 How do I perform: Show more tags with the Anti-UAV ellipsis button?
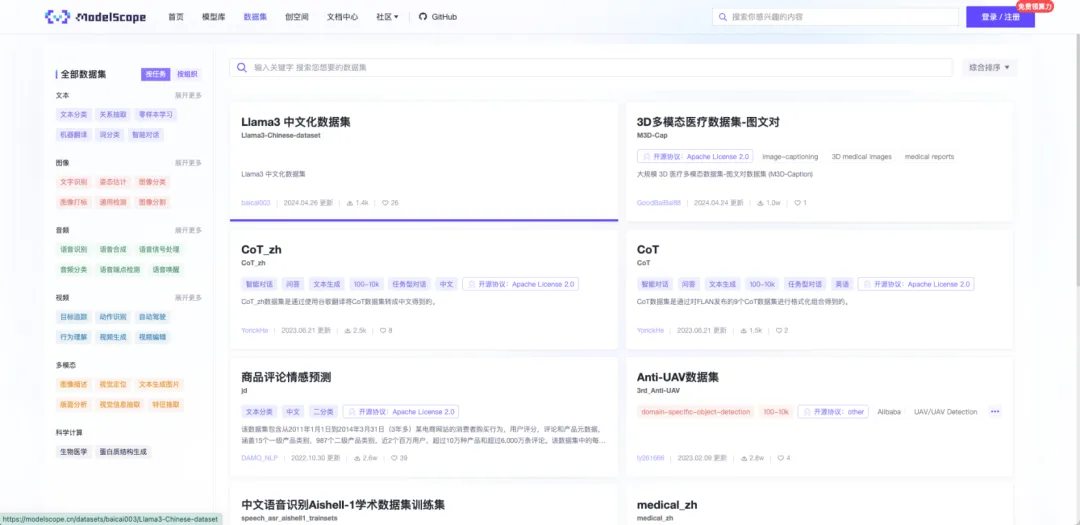(995, 411)
